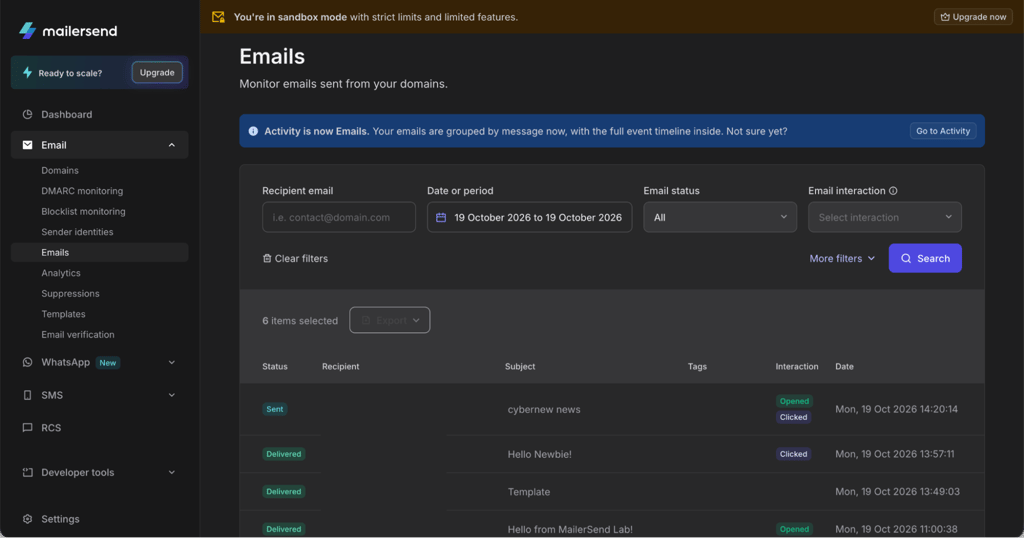The height and width of the screenshot is (538, 1024).
Task: Click the New badge beside WhatsApp
Action: [108, 363]
